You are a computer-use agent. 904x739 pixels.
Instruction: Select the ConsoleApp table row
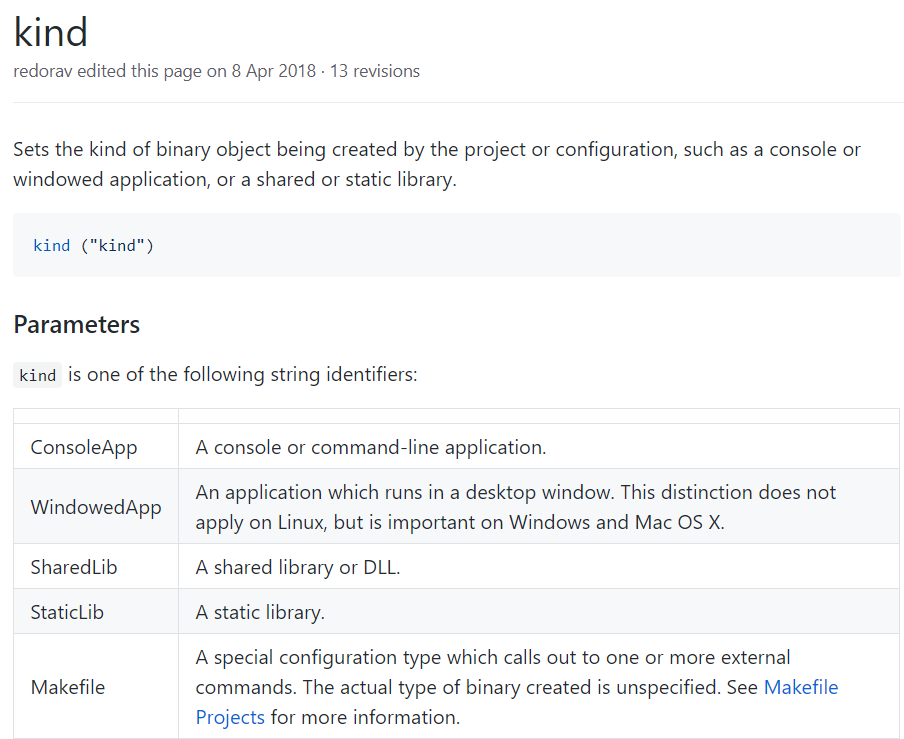(x=84, y=447)
